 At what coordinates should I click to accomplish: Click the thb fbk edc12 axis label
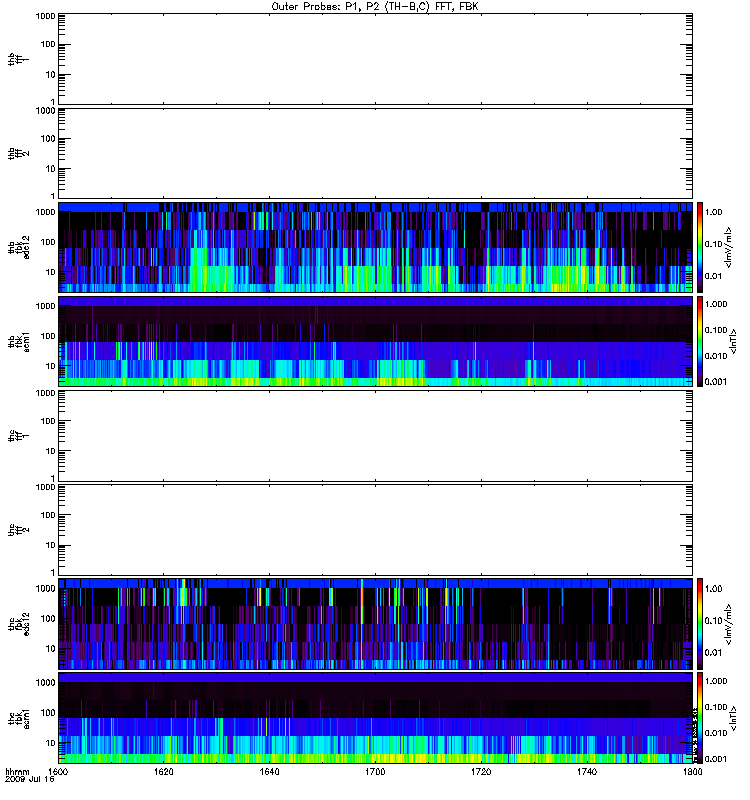pyautogui.click(x=18, y=247)
